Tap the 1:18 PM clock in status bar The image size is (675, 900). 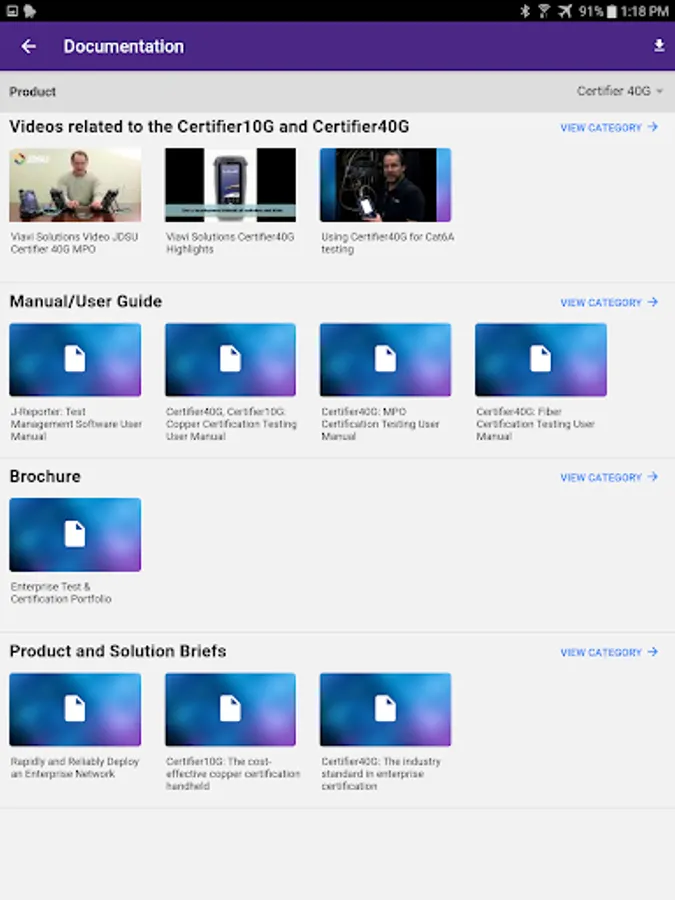coord(645,11)
